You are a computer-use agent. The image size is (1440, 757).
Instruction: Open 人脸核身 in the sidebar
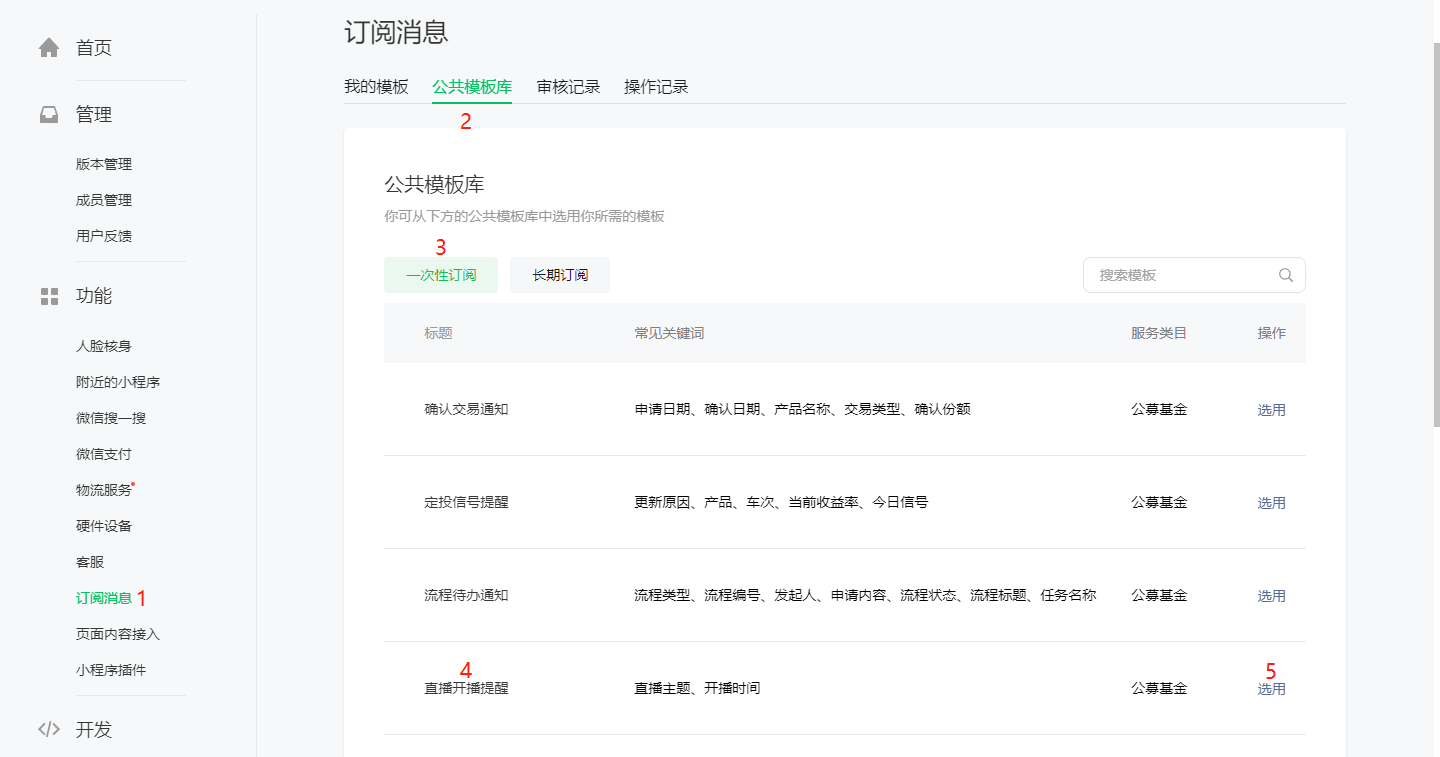(x=104, y=346)
